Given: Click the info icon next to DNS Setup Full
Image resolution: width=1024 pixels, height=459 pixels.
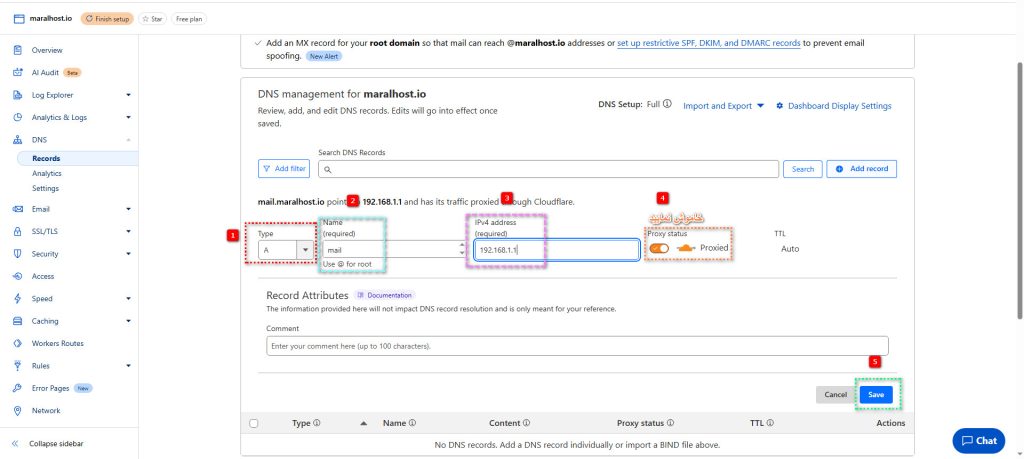Looking at the screenshot, I should 667,105.
